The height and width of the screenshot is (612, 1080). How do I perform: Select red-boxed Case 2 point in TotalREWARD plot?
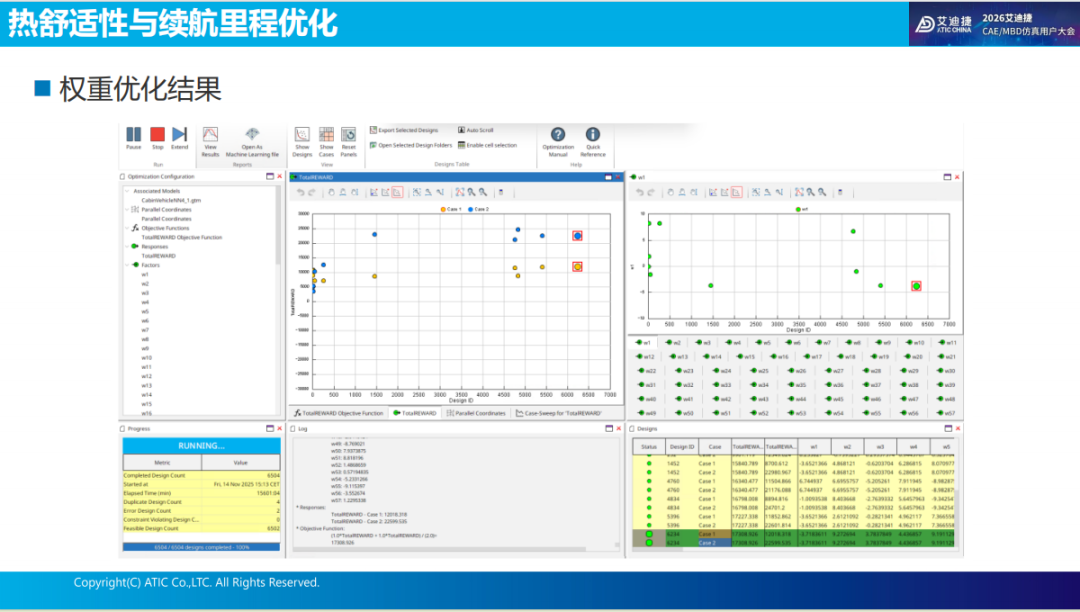[577, 235]
